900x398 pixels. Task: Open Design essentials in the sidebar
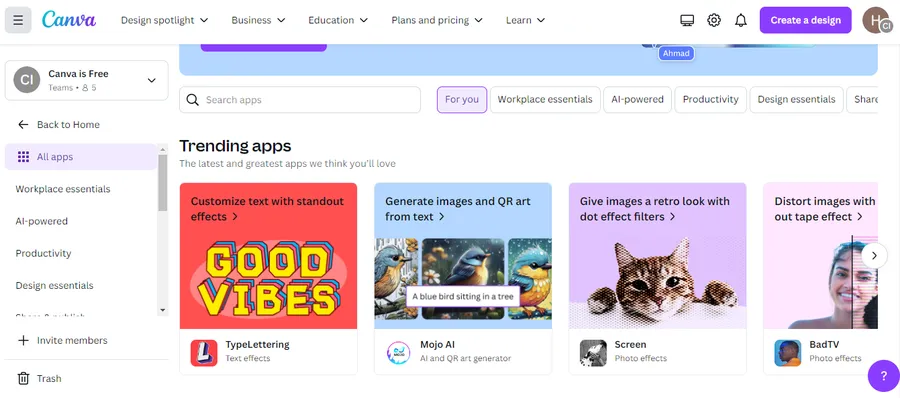coord(80,285)
